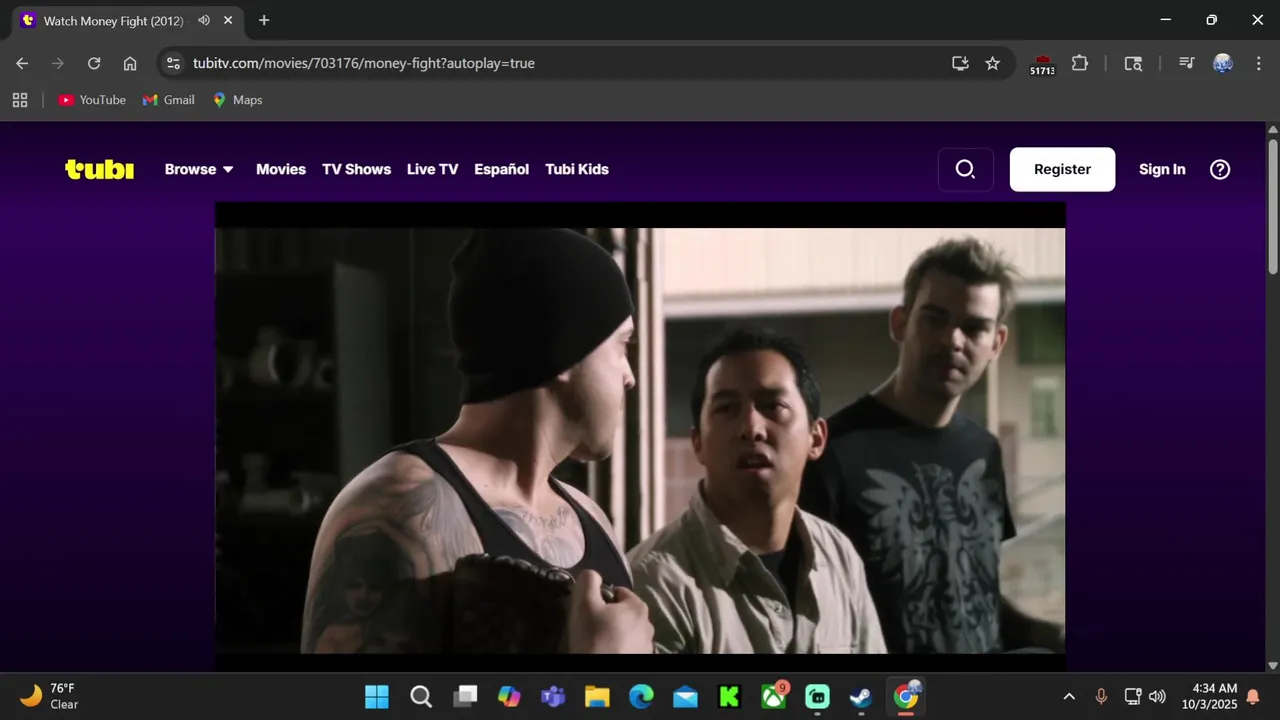The image size is (1280, 720).
Task: Open the extension showing 51713 badge
Action: [x=1042, y=64]
